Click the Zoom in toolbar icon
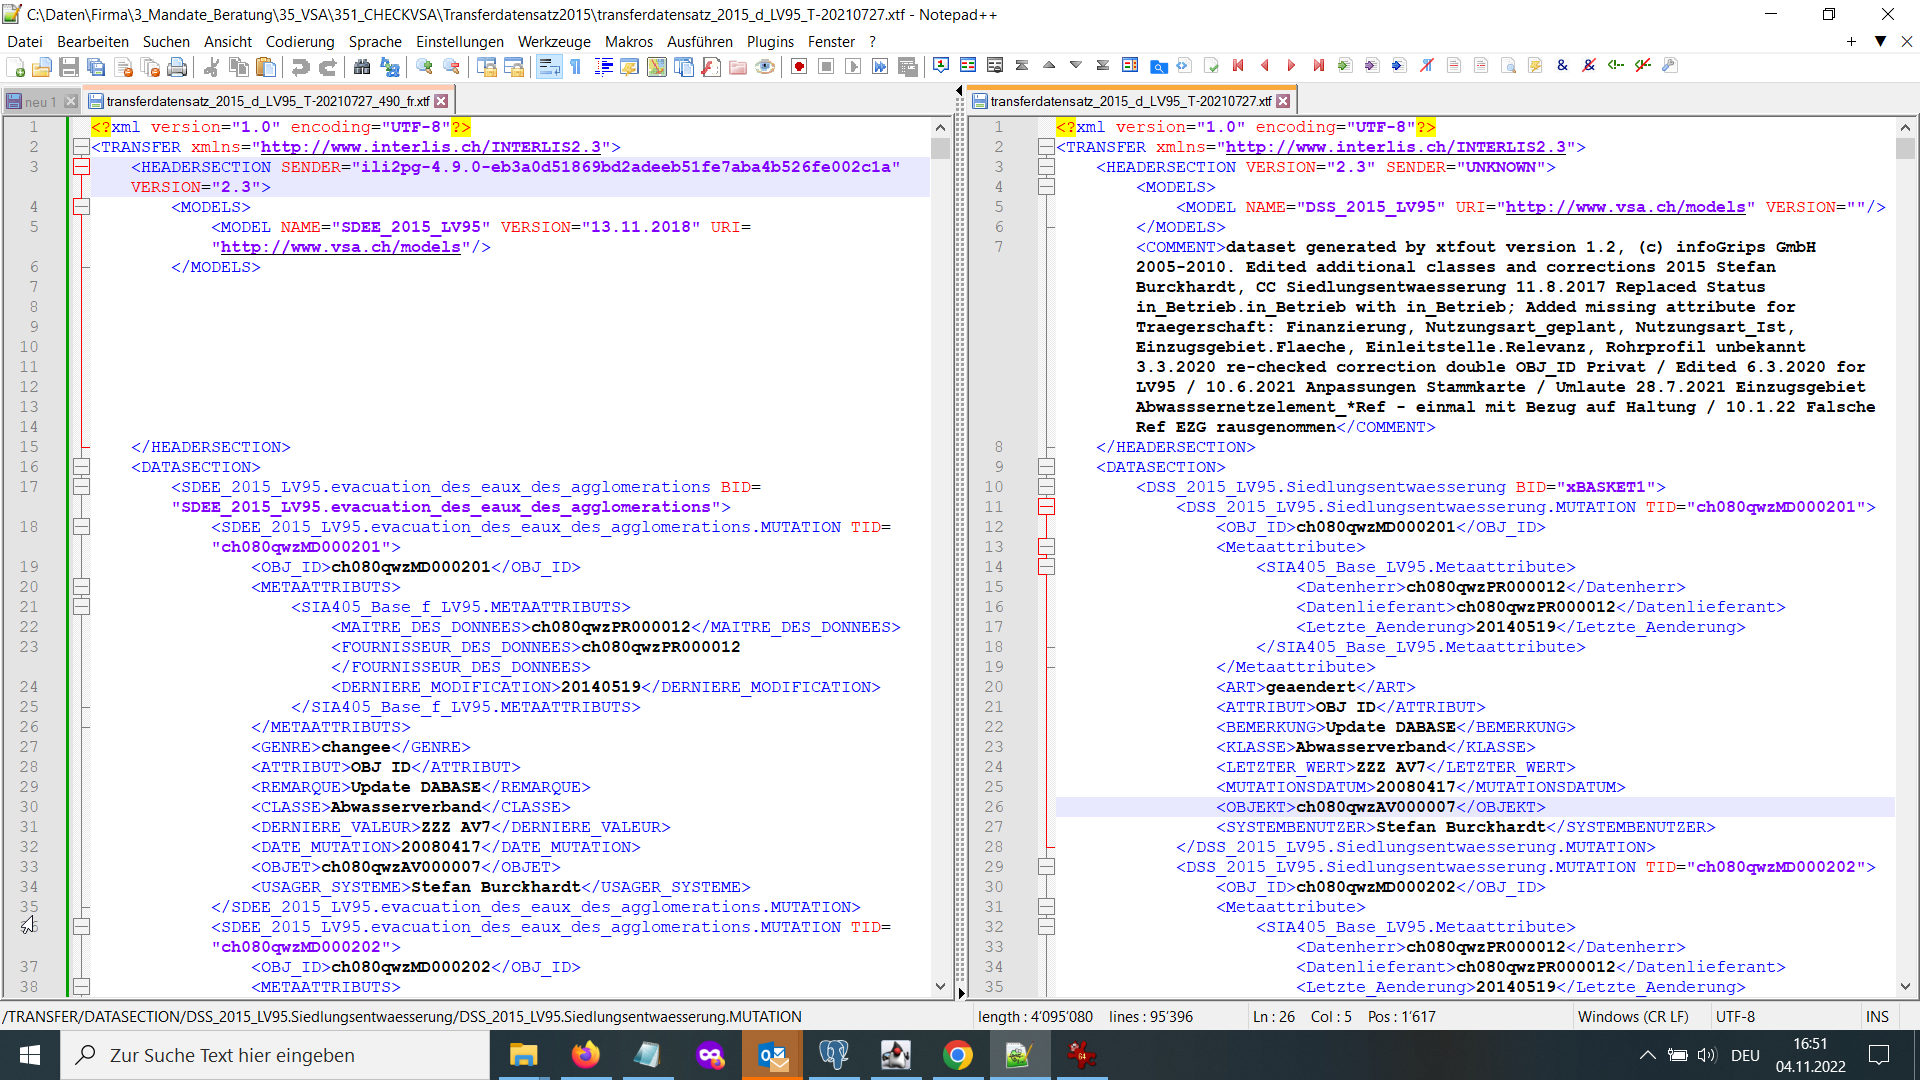Screen dimensions: 1920x1080 (425, 66)
